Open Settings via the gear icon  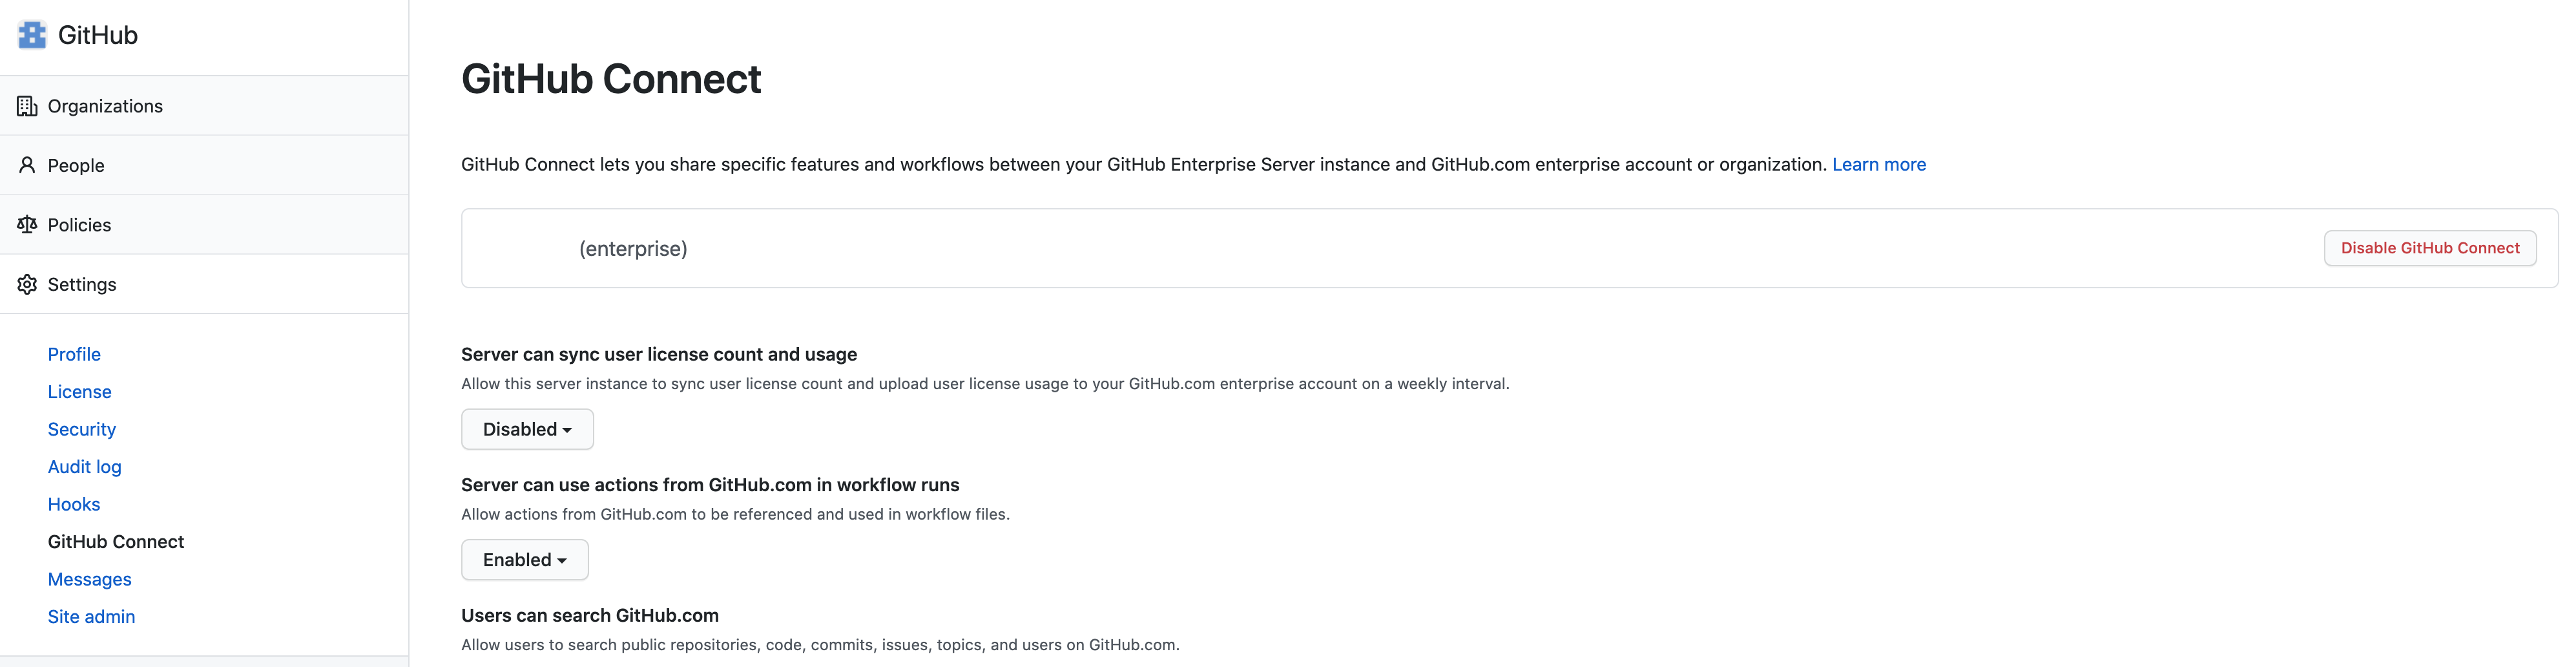(26, 284)
